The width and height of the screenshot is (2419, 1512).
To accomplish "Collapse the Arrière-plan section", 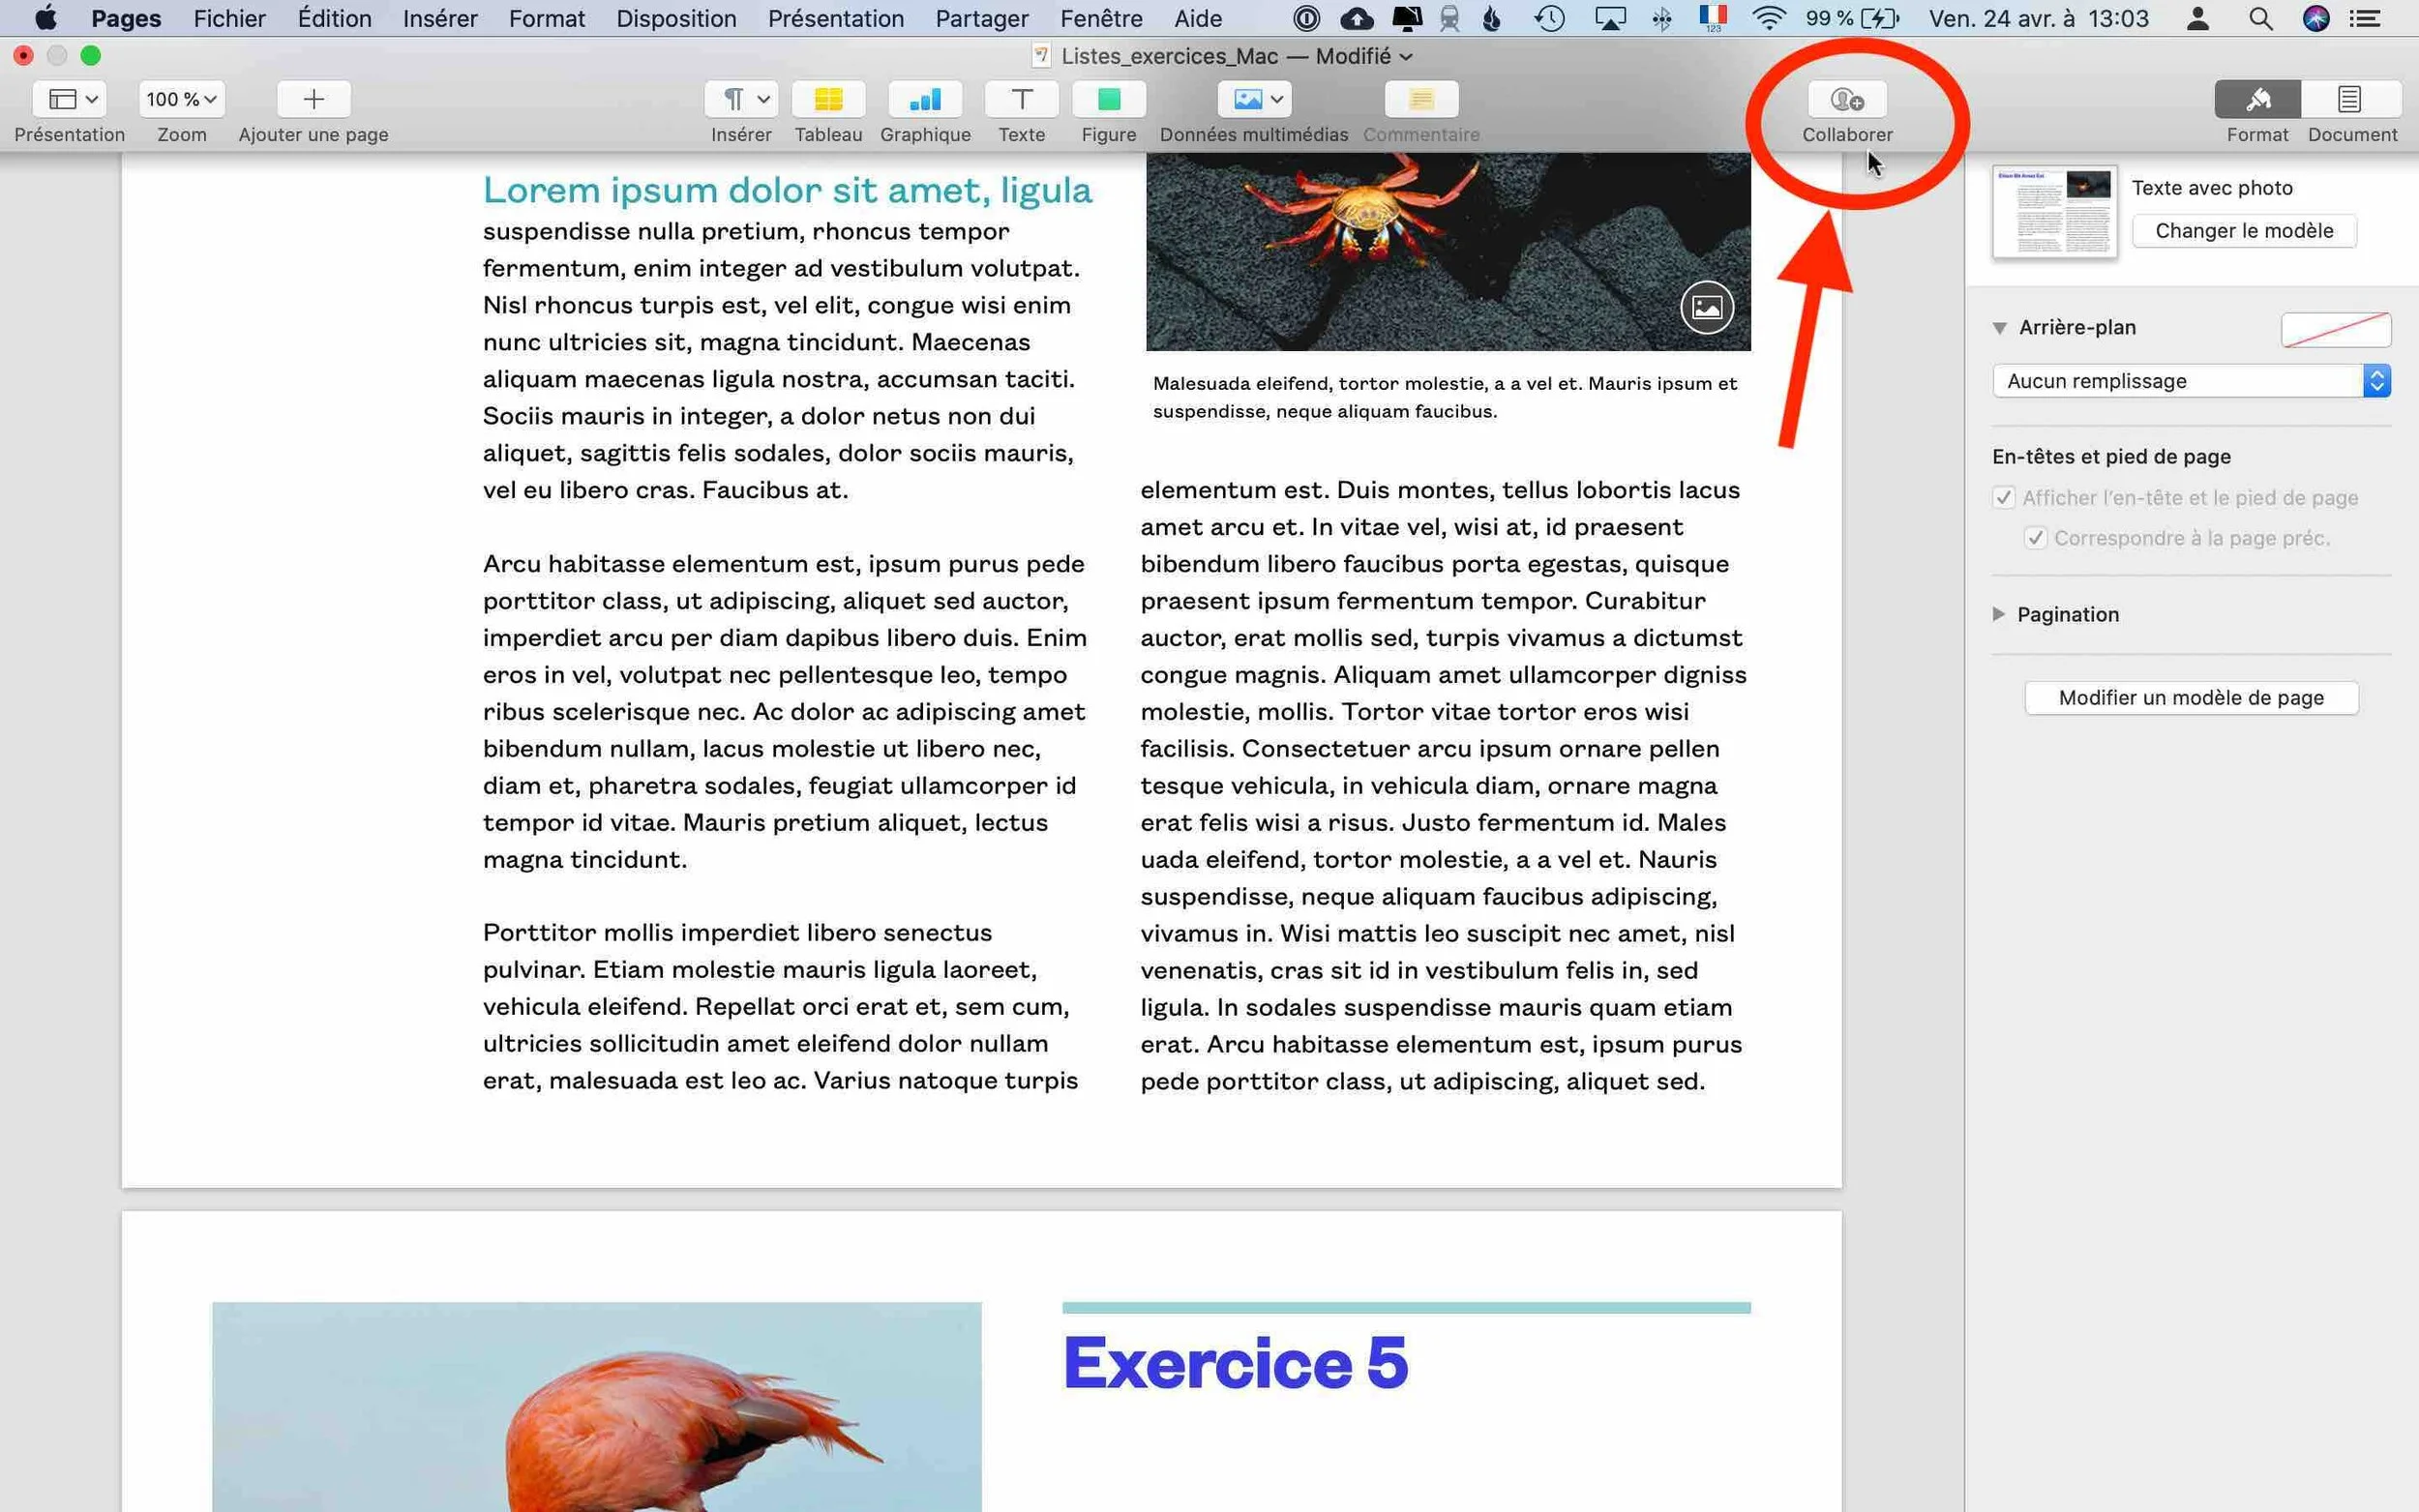I will click(1999, 328).
